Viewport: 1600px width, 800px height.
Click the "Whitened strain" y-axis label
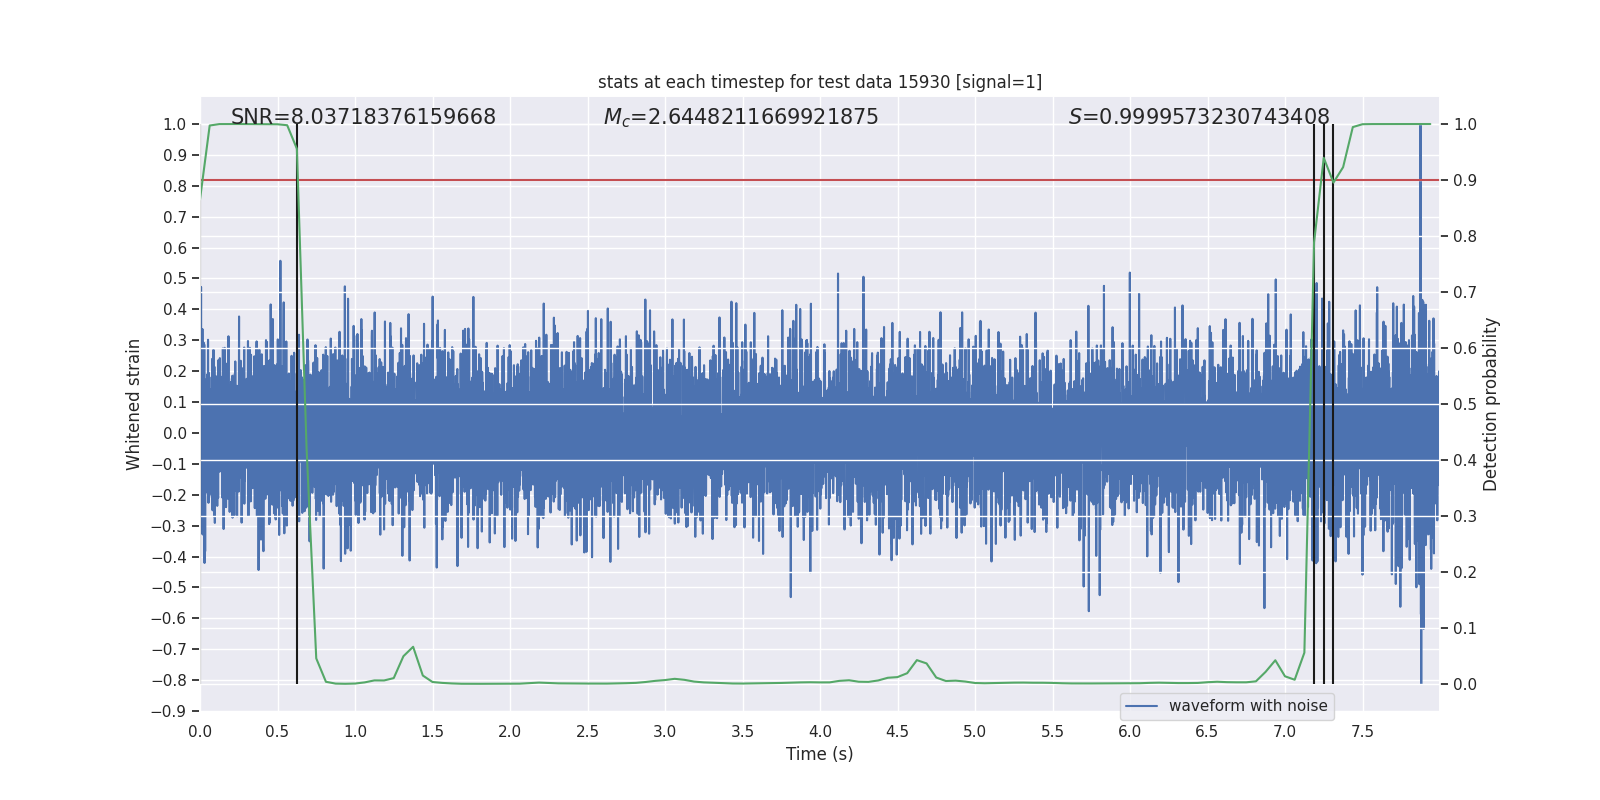coord(134,404)
